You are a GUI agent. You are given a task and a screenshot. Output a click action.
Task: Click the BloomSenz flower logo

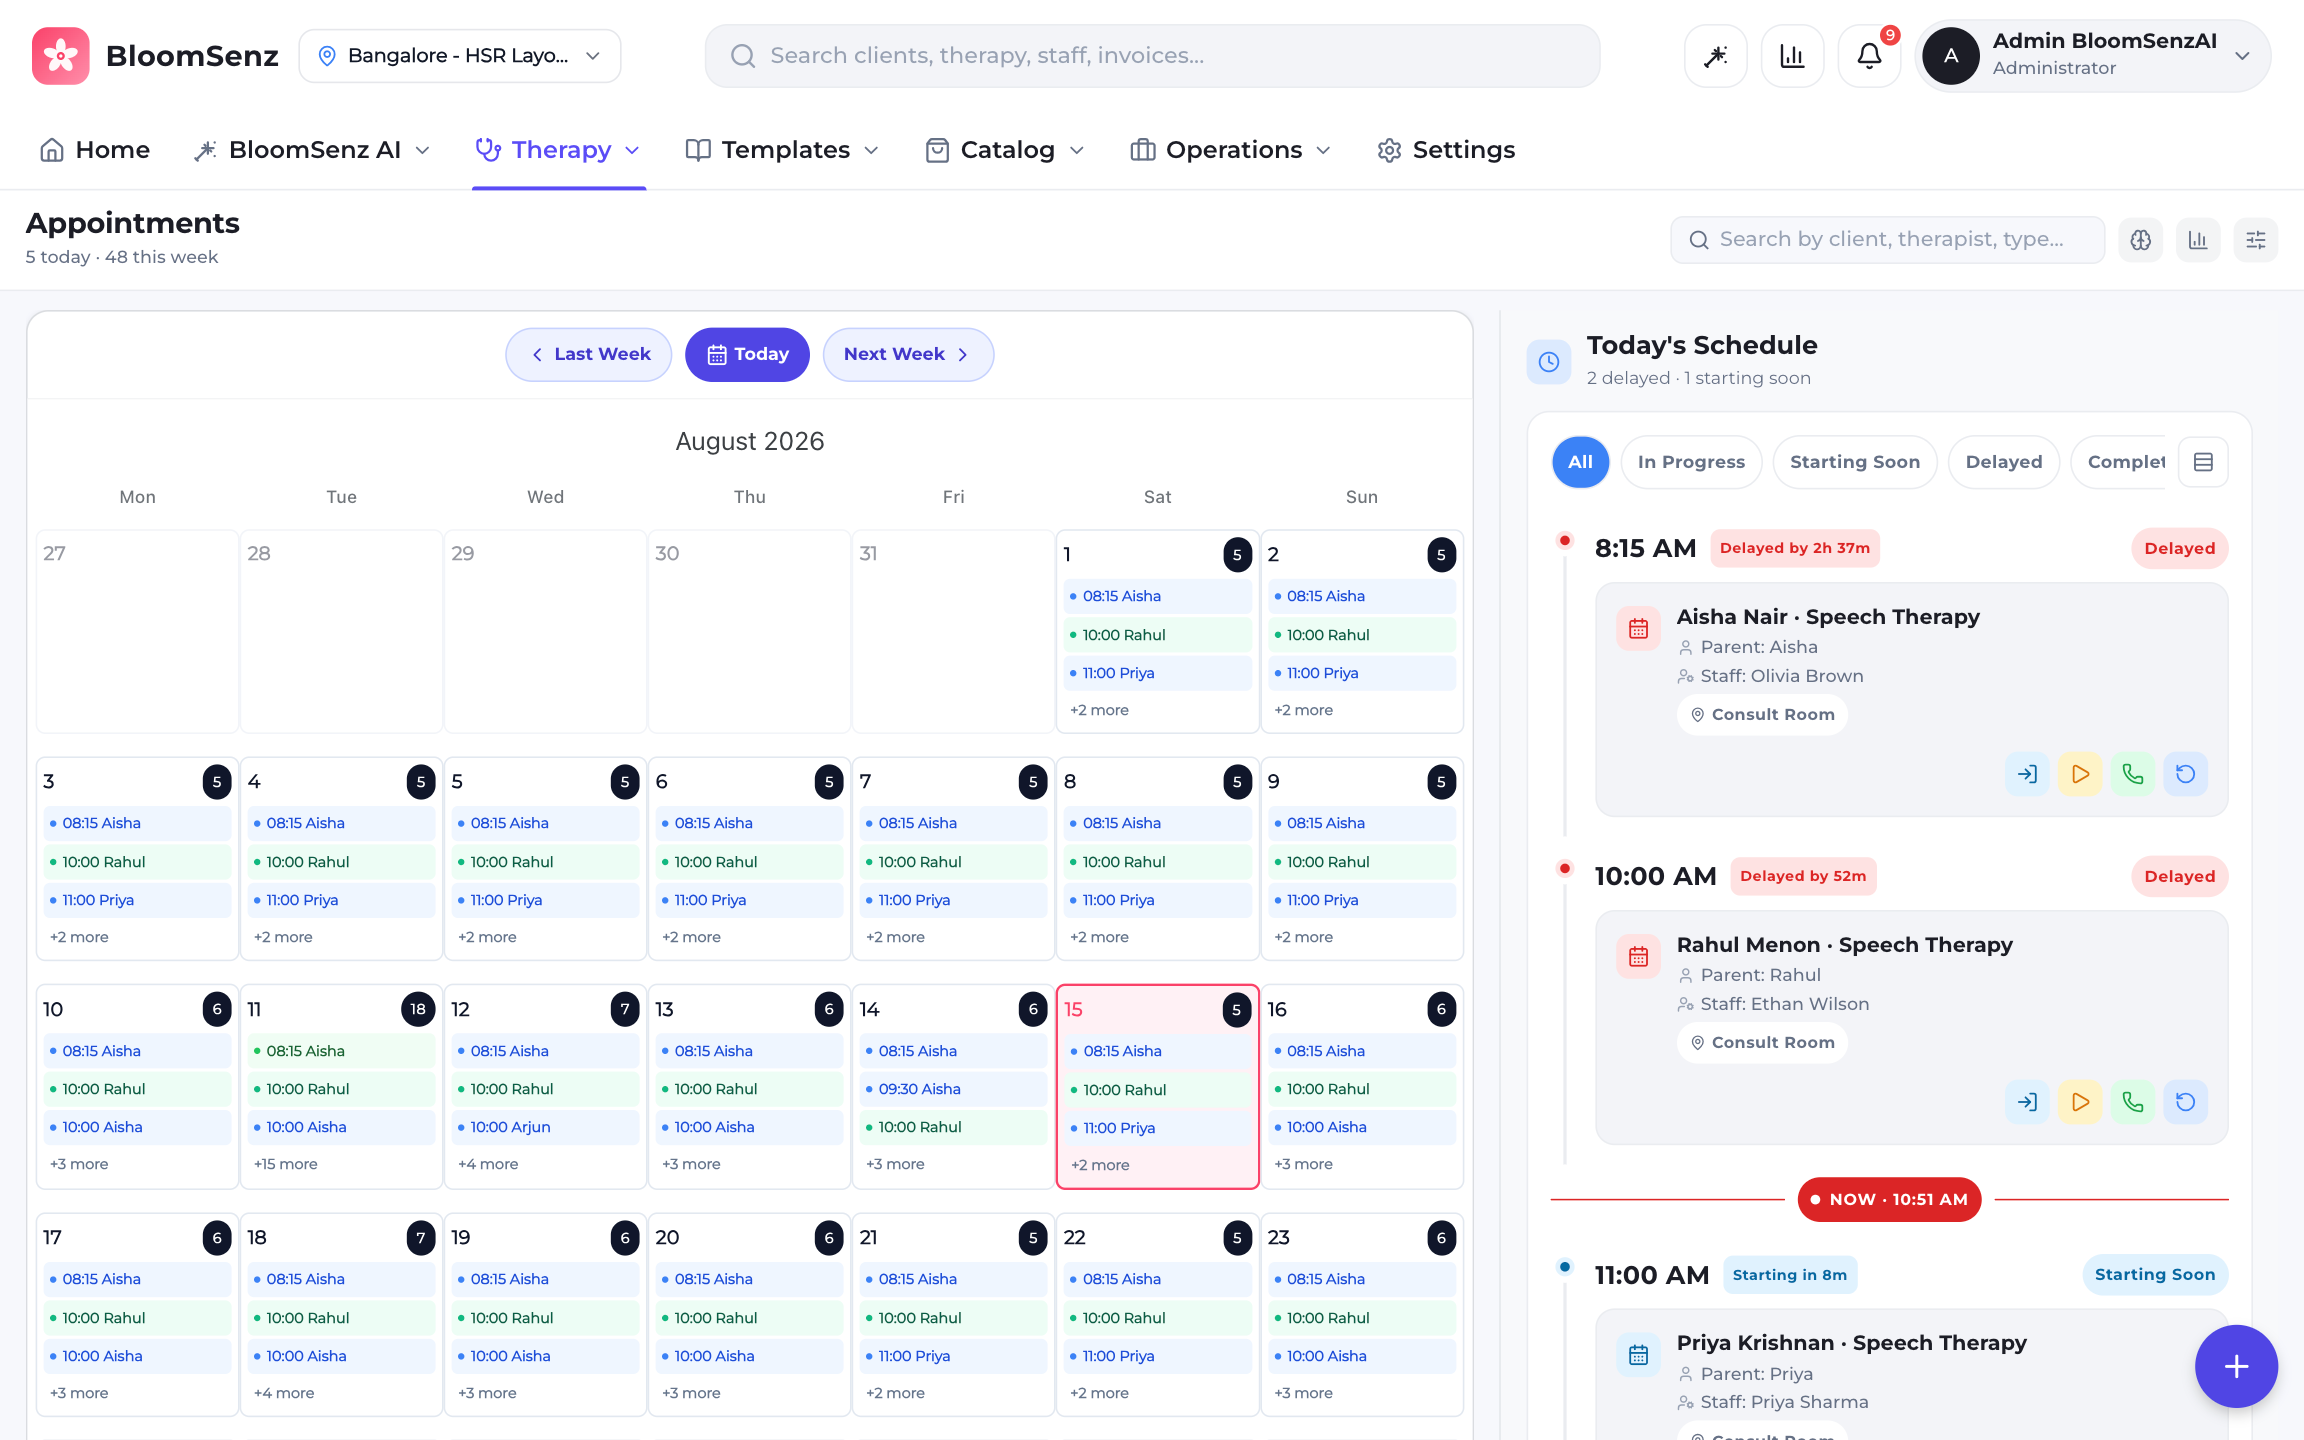(x=60, y=56)
